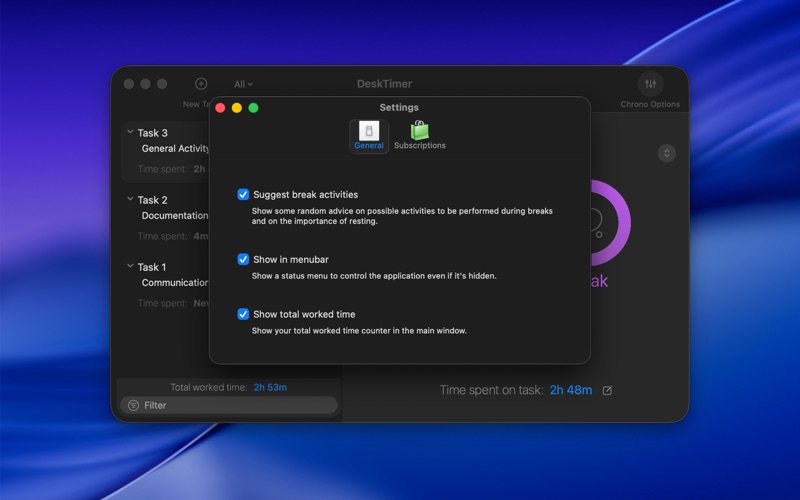
Task: Open the All filter dropdown in DeskTimer
Action: pyautogui.click(x=243, y=84)
